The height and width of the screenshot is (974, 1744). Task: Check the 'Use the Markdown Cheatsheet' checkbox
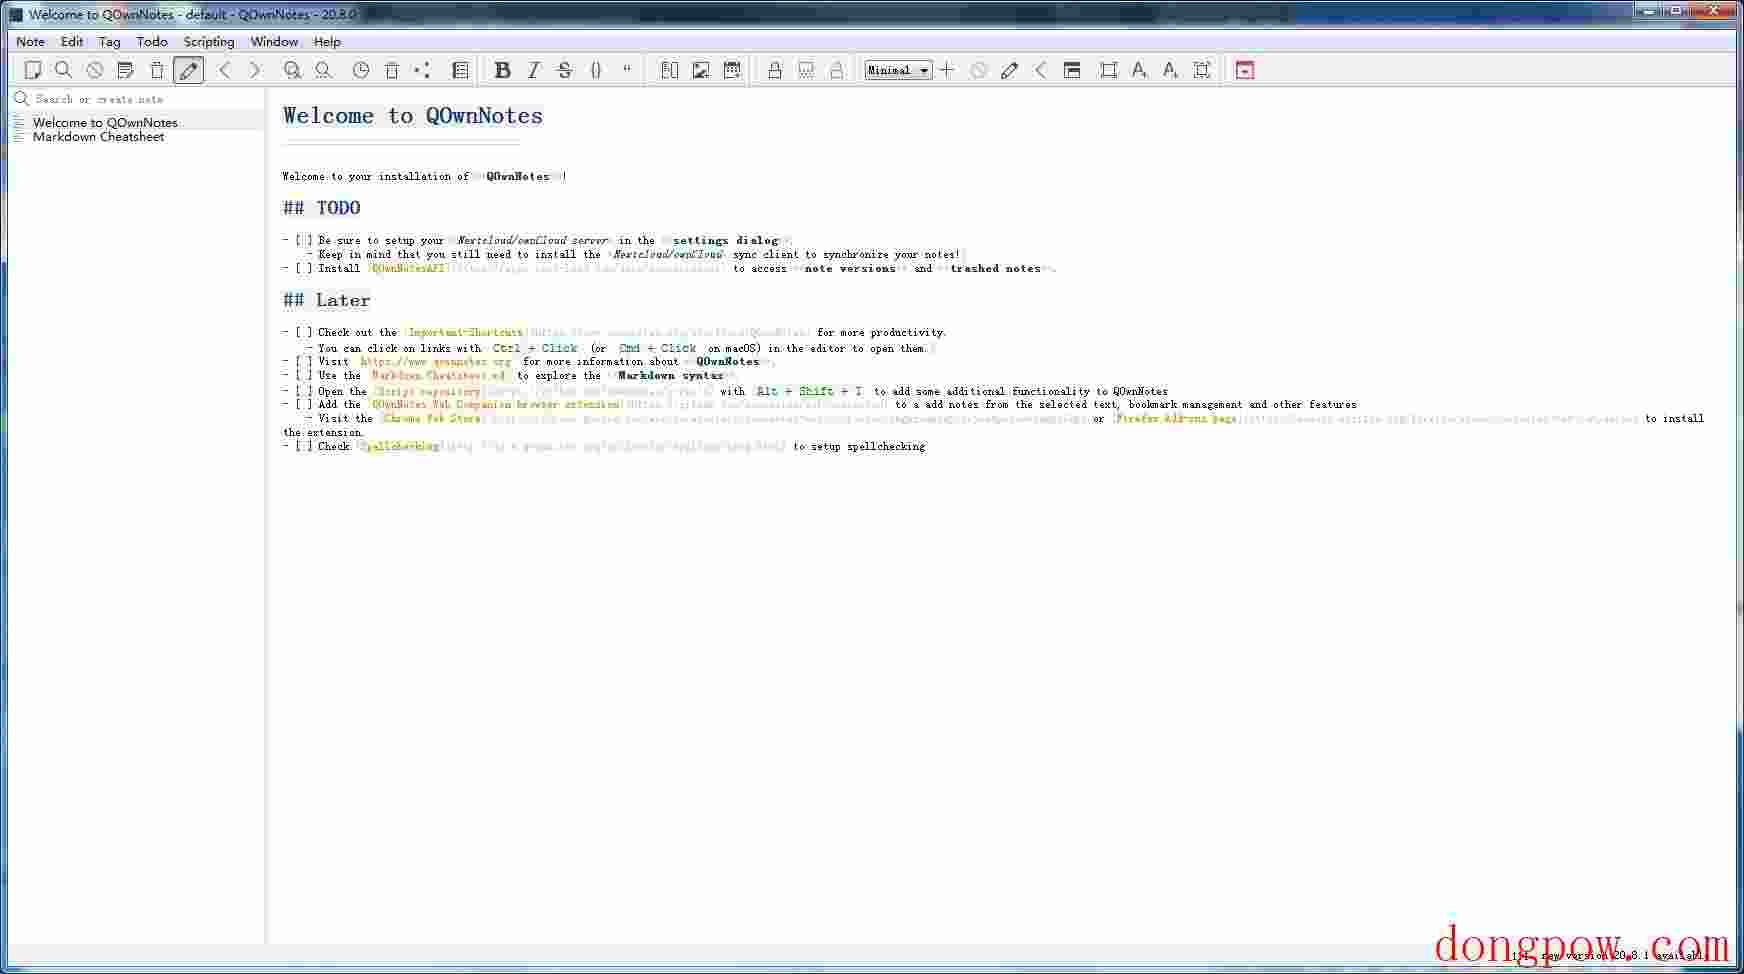tap(304, 375)
